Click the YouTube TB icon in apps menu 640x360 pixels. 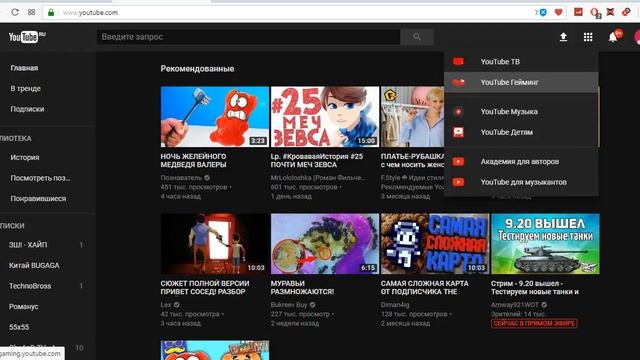click(458, 62)
